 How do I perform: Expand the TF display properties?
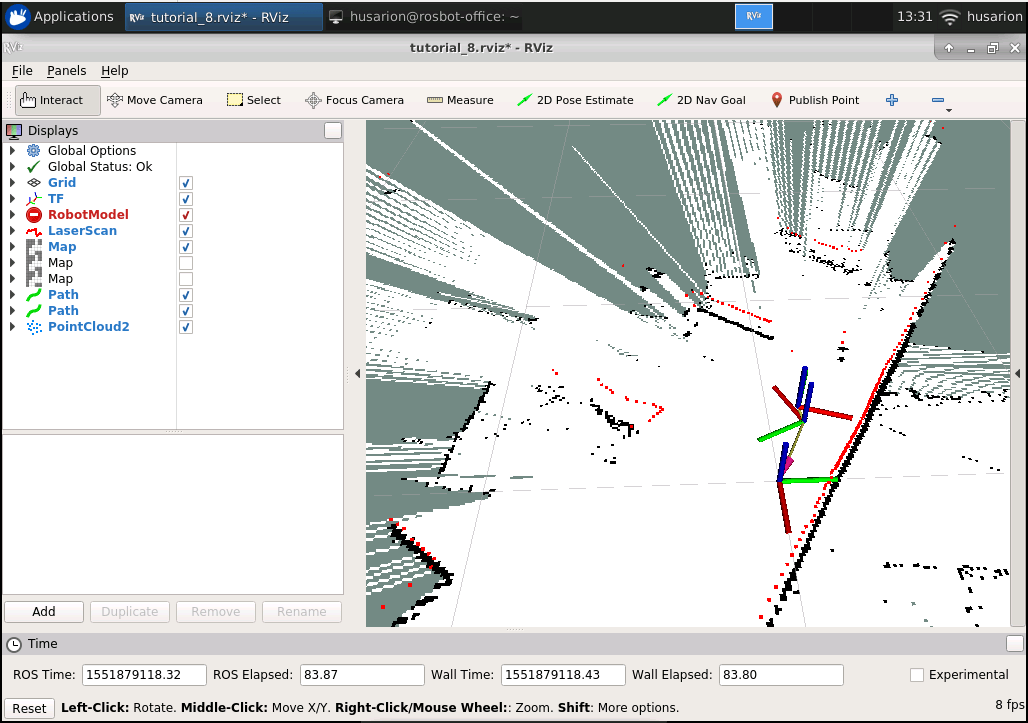click(12, 199)
